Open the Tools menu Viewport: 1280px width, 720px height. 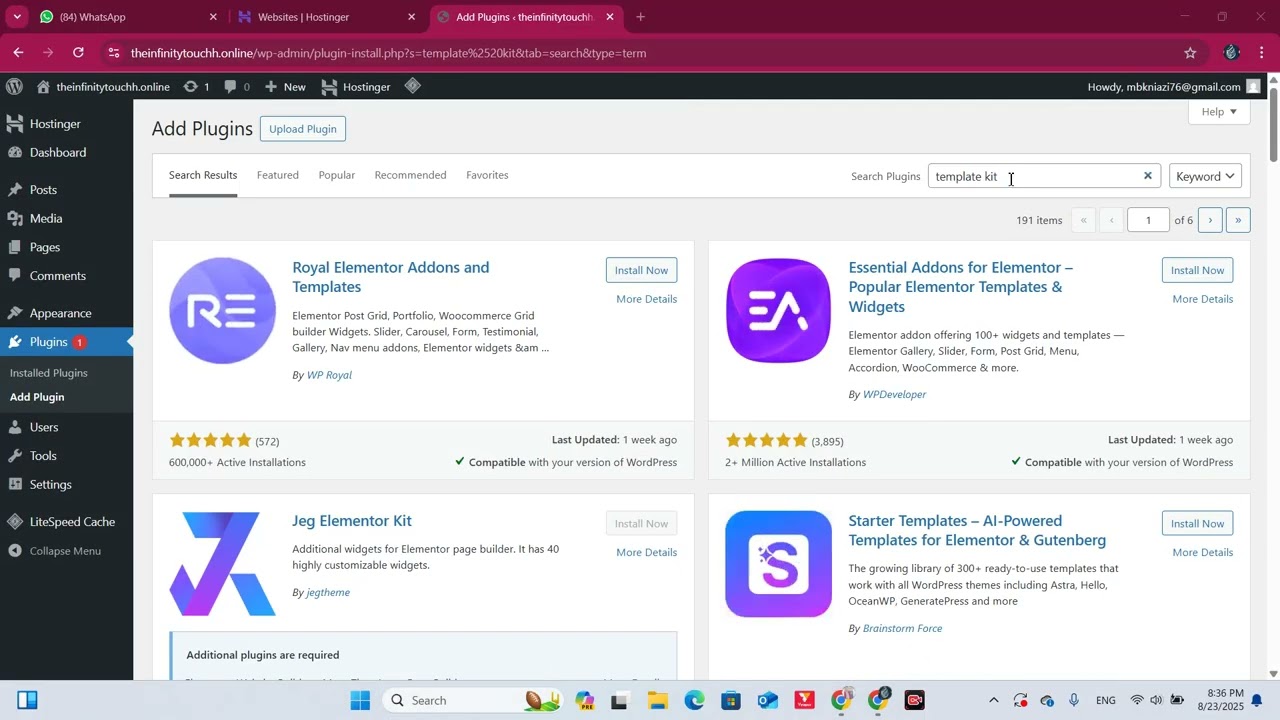click(66, 456)
